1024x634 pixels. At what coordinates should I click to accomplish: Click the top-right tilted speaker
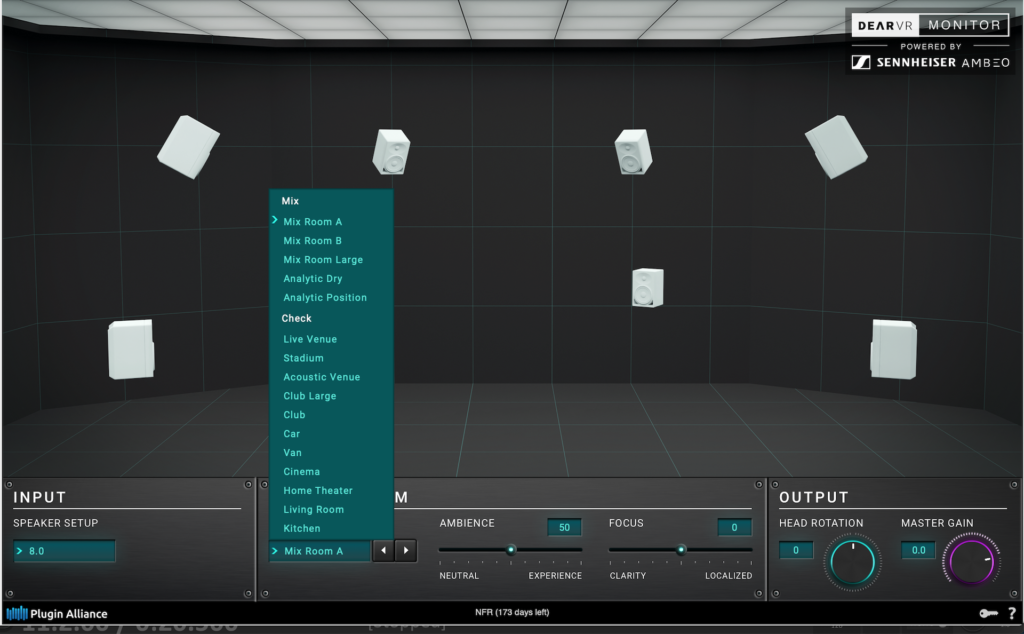point(836,146)
